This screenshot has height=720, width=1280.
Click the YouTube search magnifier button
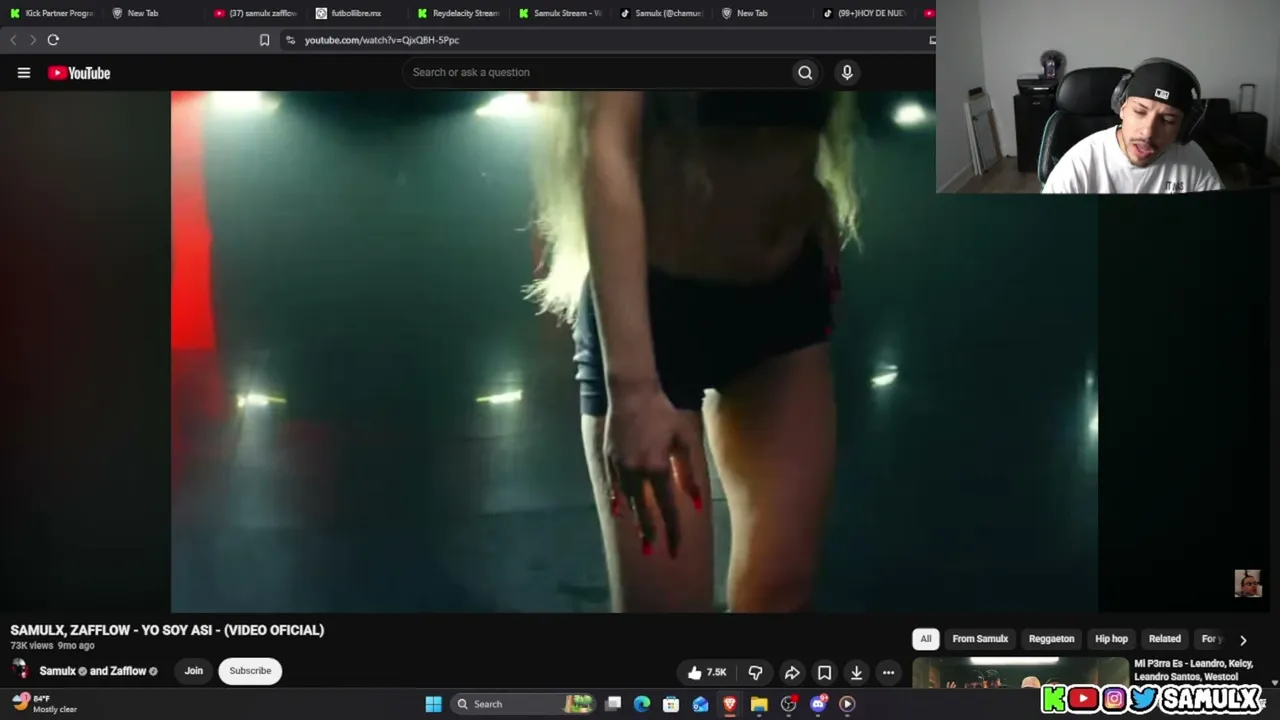point(805,72)
